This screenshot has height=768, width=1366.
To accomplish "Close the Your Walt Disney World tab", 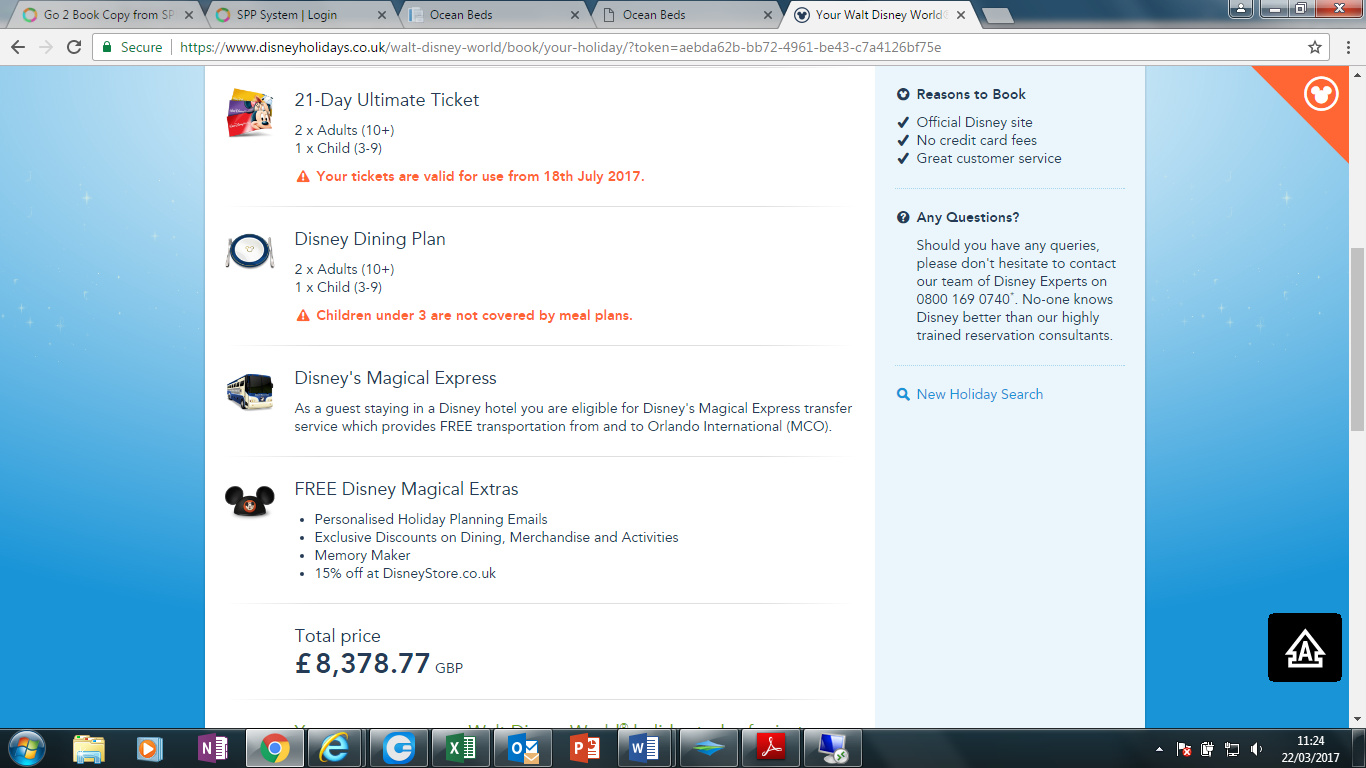I will [x=960, y=15].
